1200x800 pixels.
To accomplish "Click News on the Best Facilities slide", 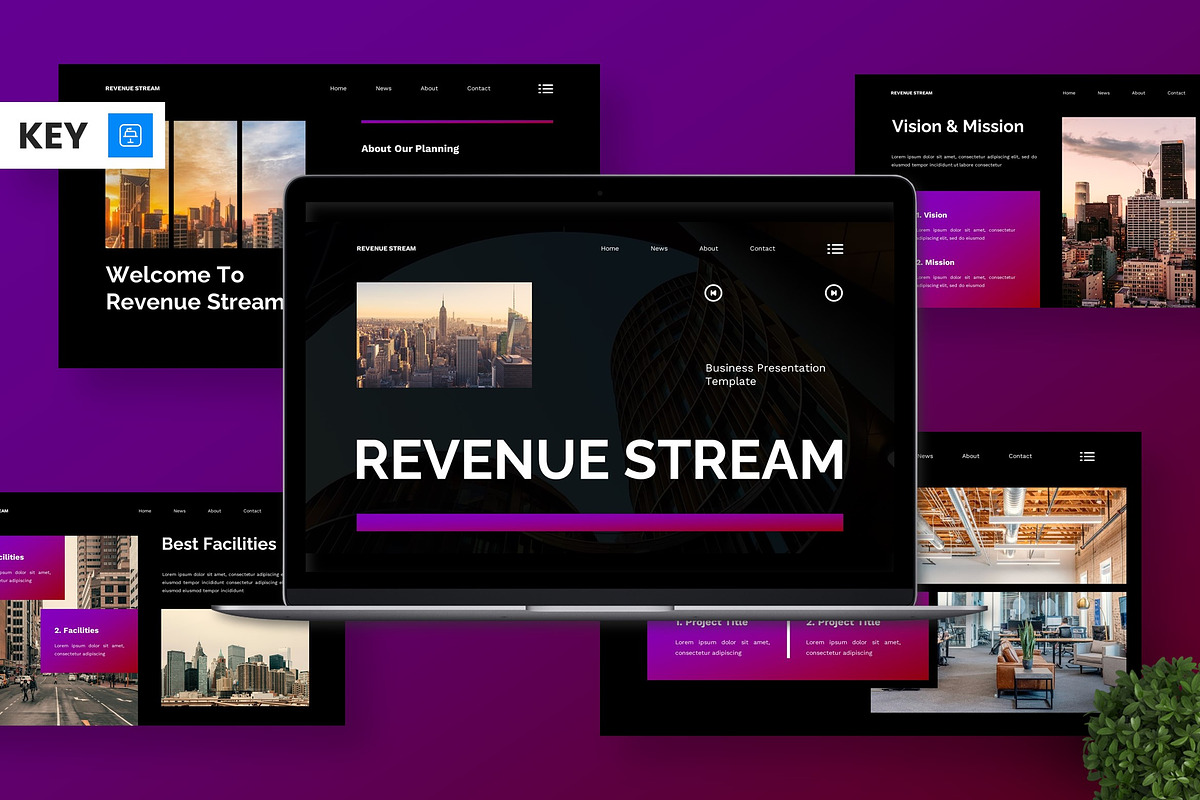I will click(179, 511).
